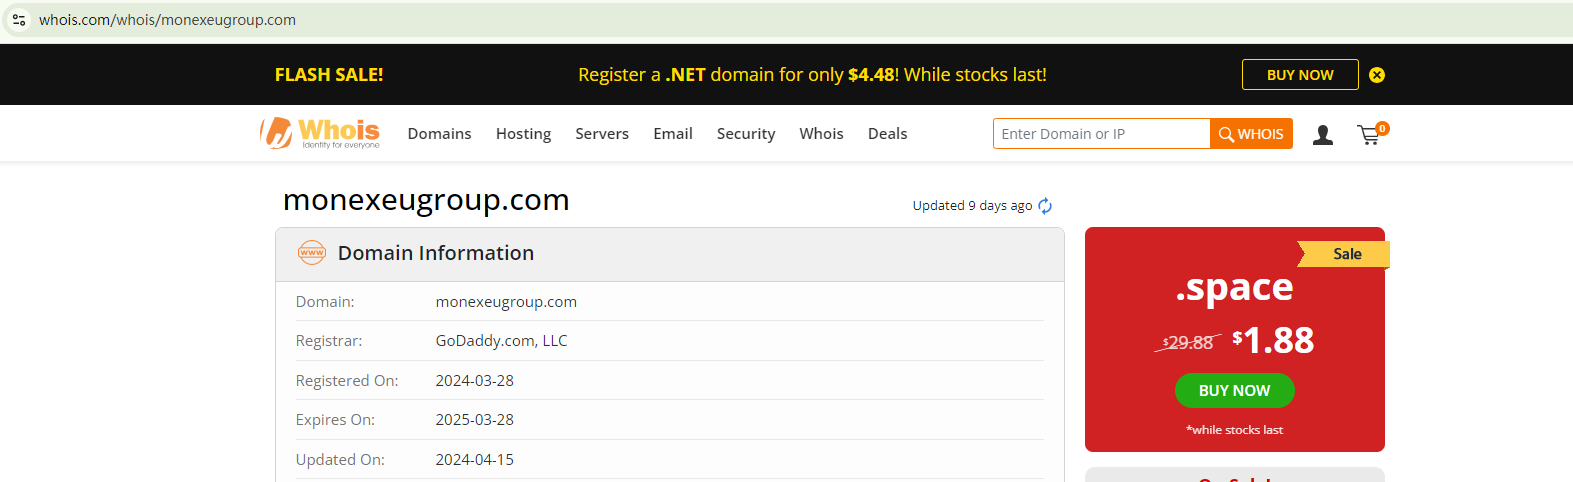Open the Security menu

tap(746, 134)
